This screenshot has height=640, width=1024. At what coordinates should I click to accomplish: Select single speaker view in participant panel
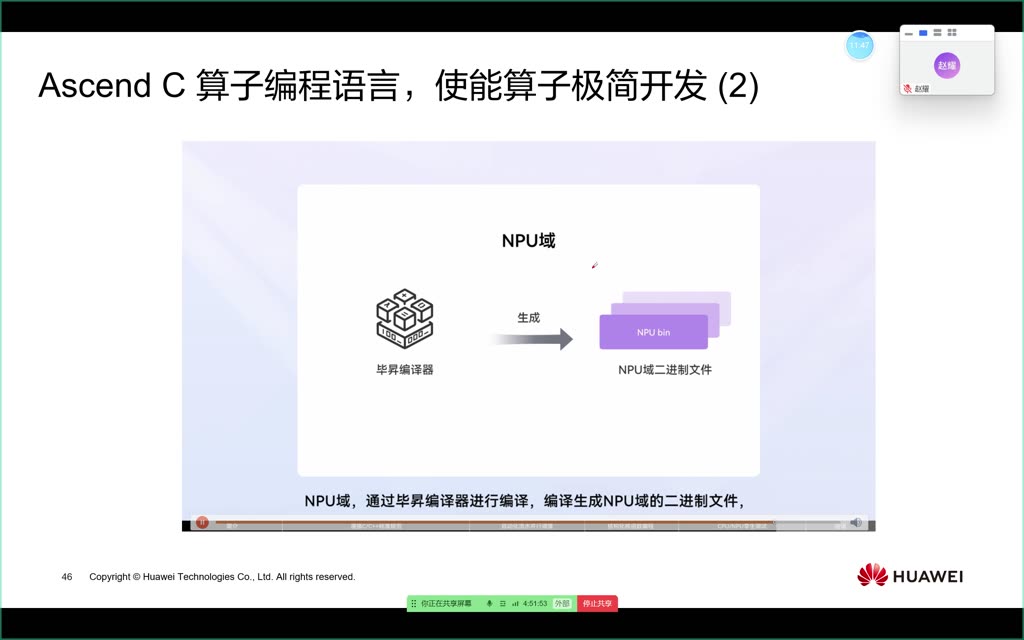click(923, 33)
